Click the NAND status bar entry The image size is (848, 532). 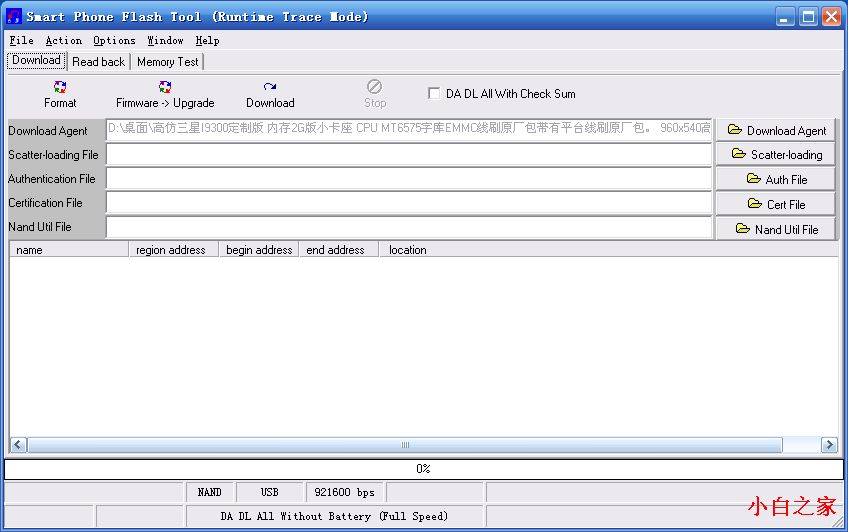coord(210,492)
